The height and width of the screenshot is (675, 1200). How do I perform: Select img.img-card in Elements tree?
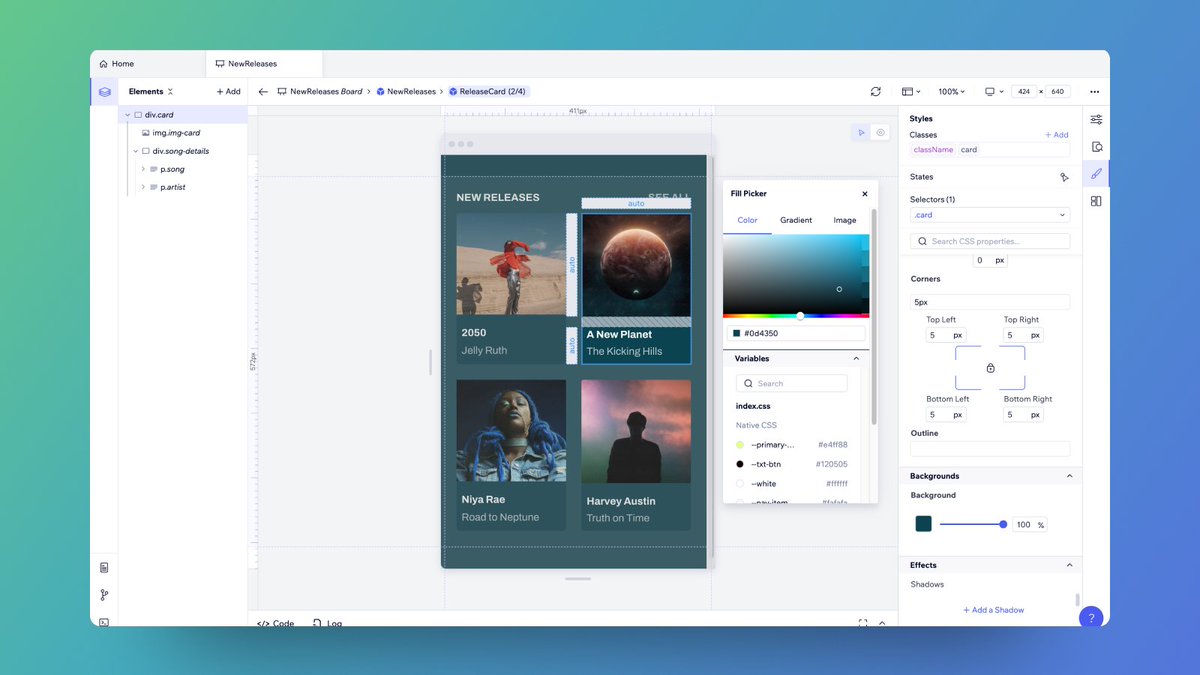[x=176, y=133]
